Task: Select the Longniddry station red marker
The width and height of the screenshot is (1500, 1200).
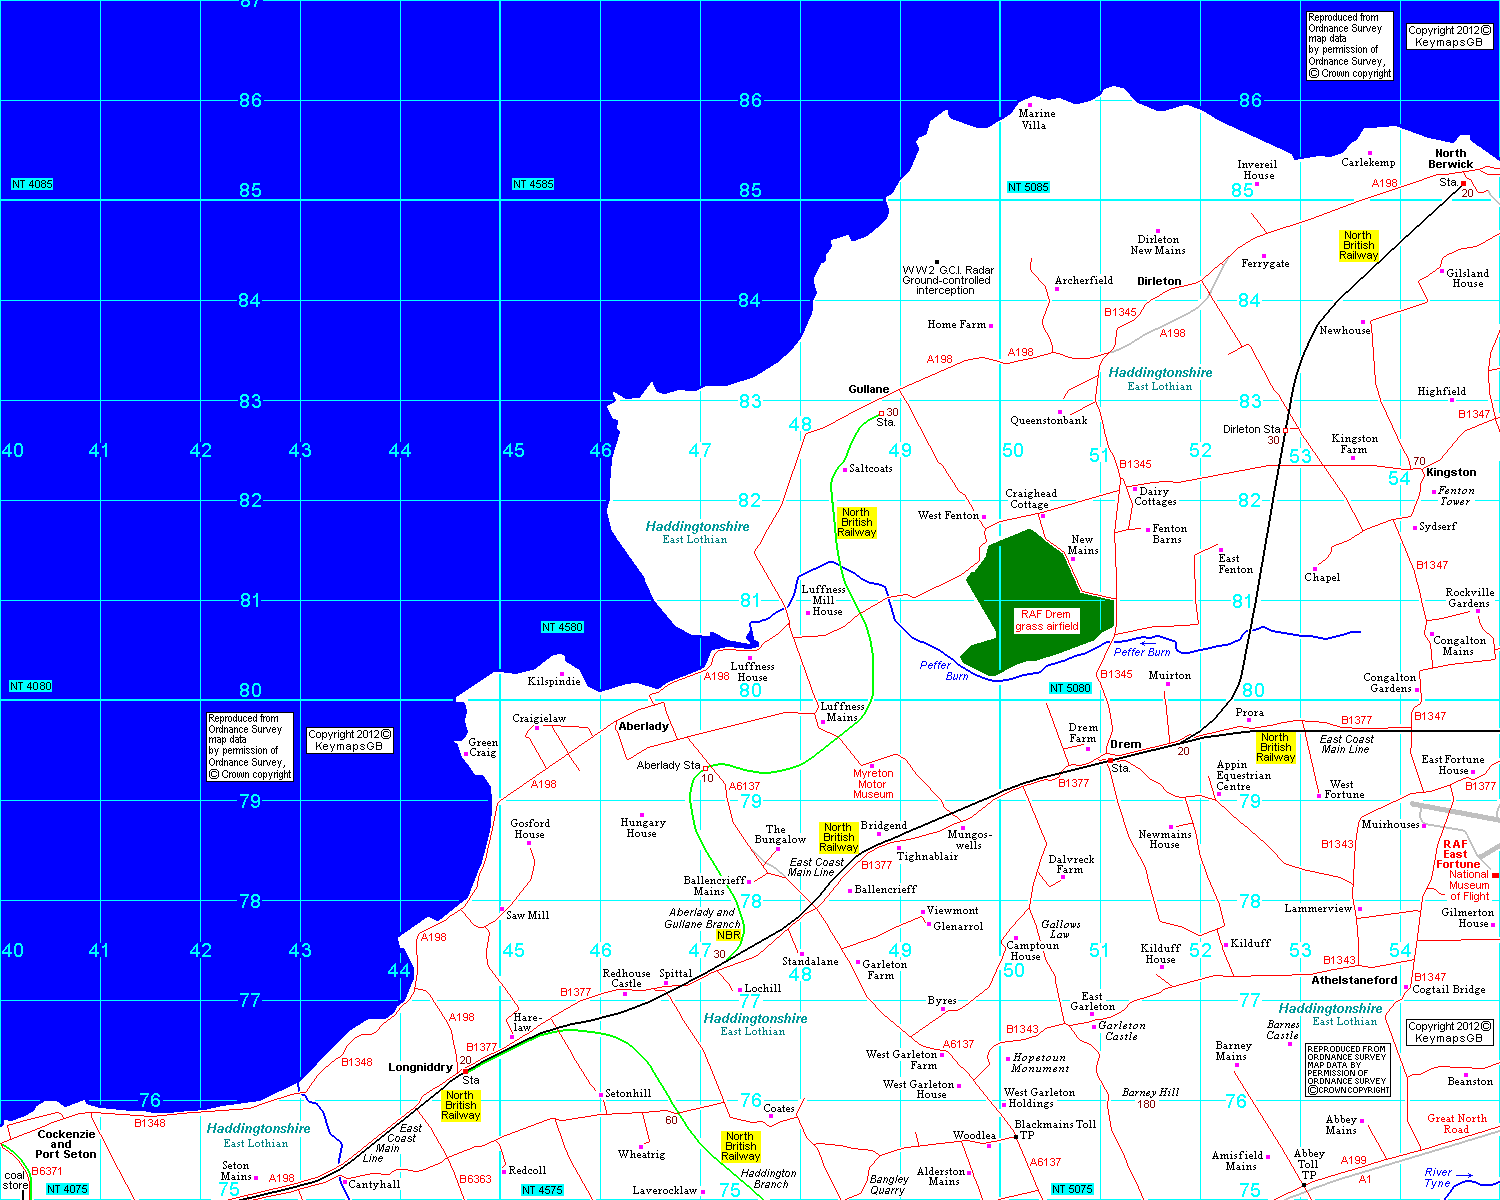Action: coord(465,1071)
